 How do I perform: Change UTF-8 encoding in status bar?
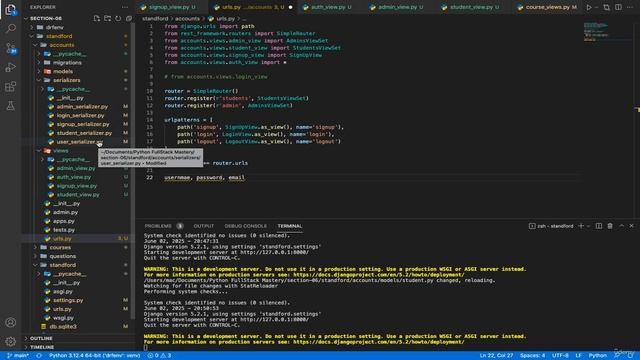[x=560, y=356]
